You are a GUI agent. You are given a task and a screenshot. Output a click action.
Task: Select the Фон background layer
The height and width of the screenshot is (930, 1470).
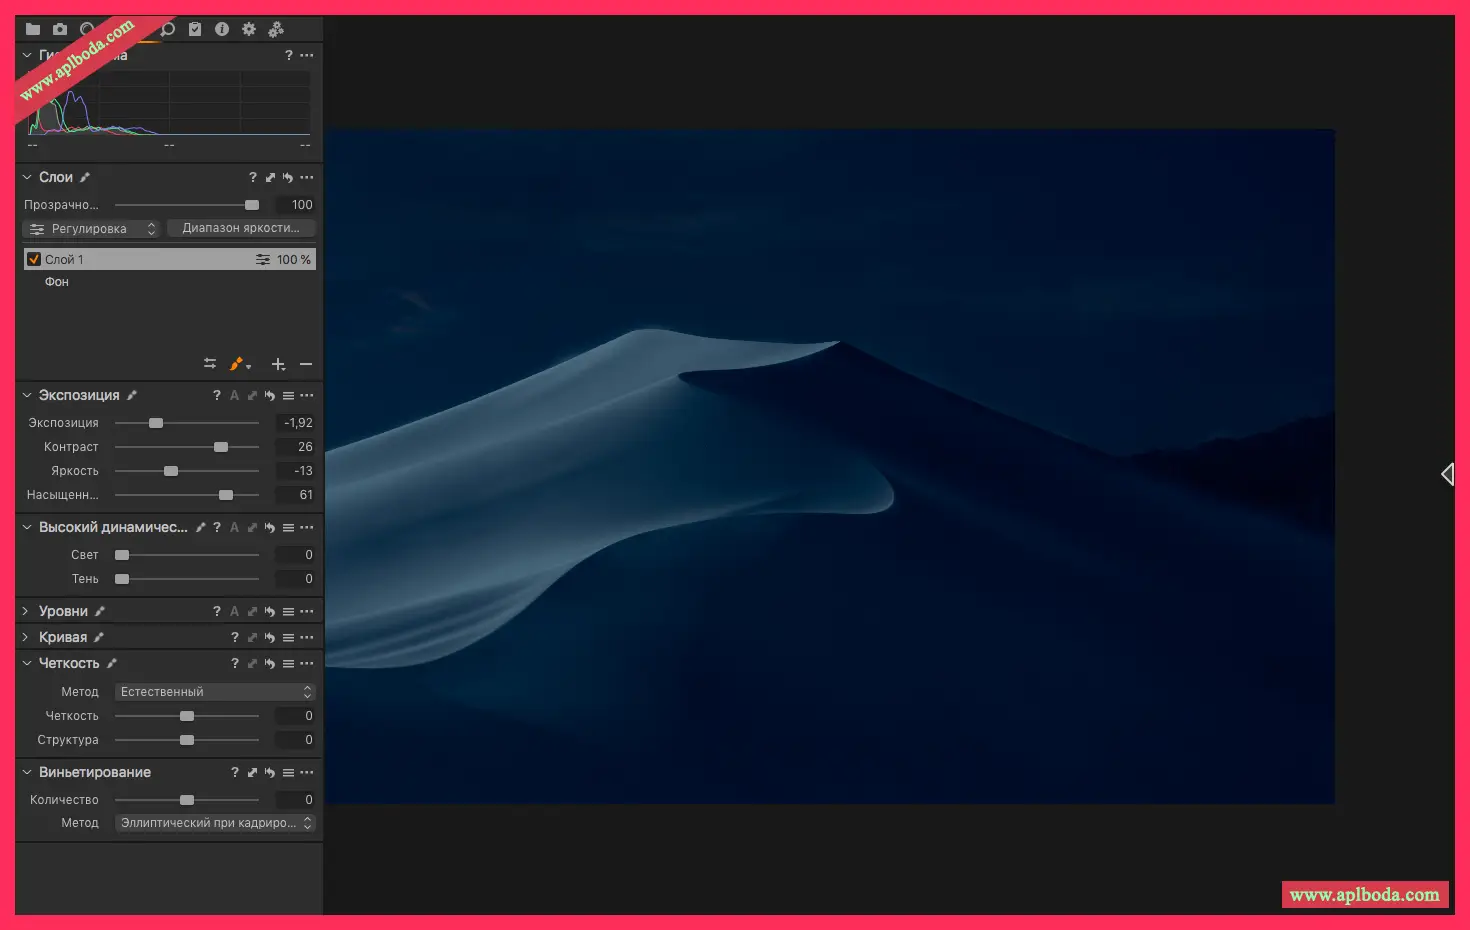(x=57, y=282)
